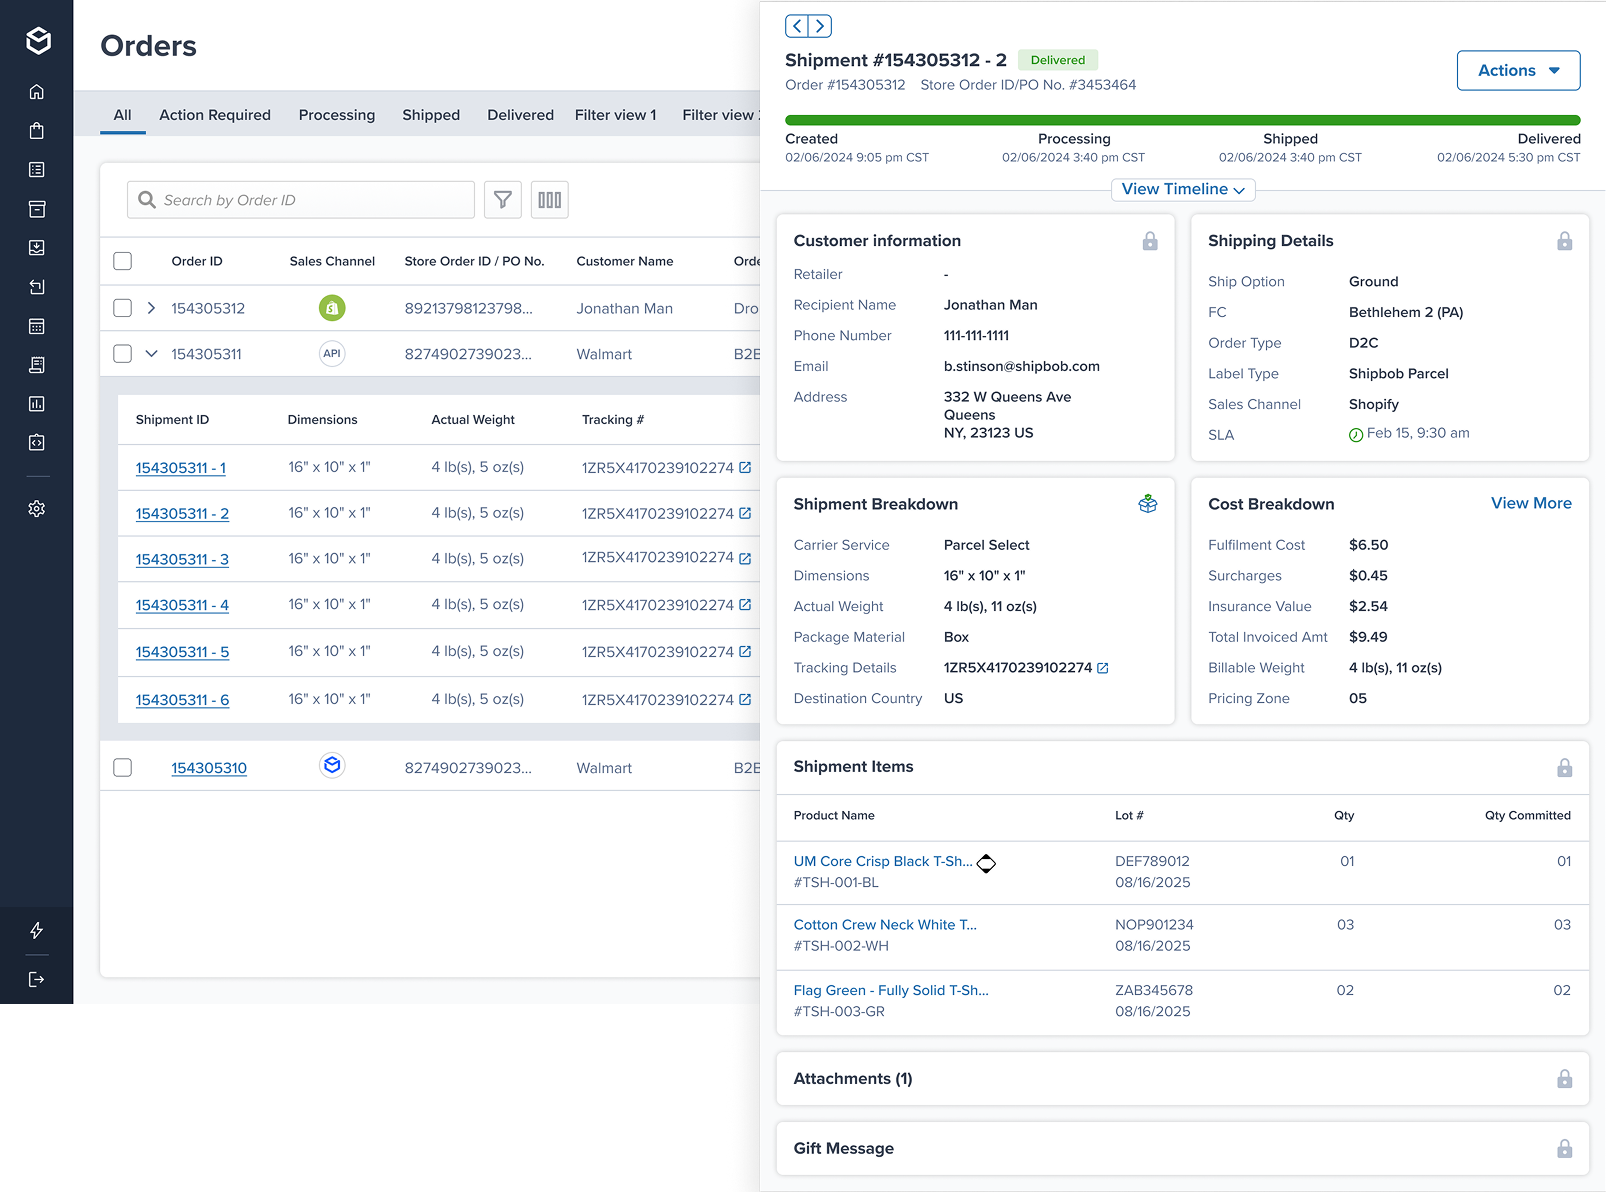Click the Search by Order ID field

click(301, 200)
